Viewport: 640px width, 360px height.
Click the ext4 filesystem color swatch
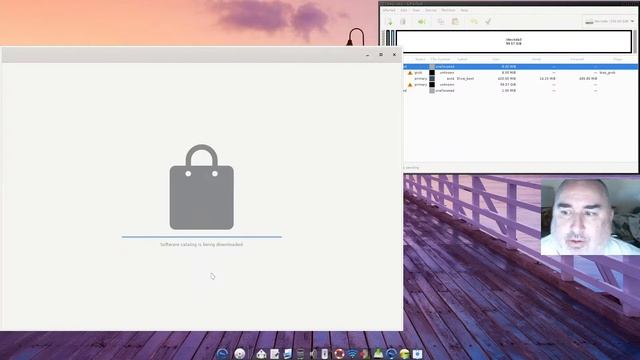(432, 78)
